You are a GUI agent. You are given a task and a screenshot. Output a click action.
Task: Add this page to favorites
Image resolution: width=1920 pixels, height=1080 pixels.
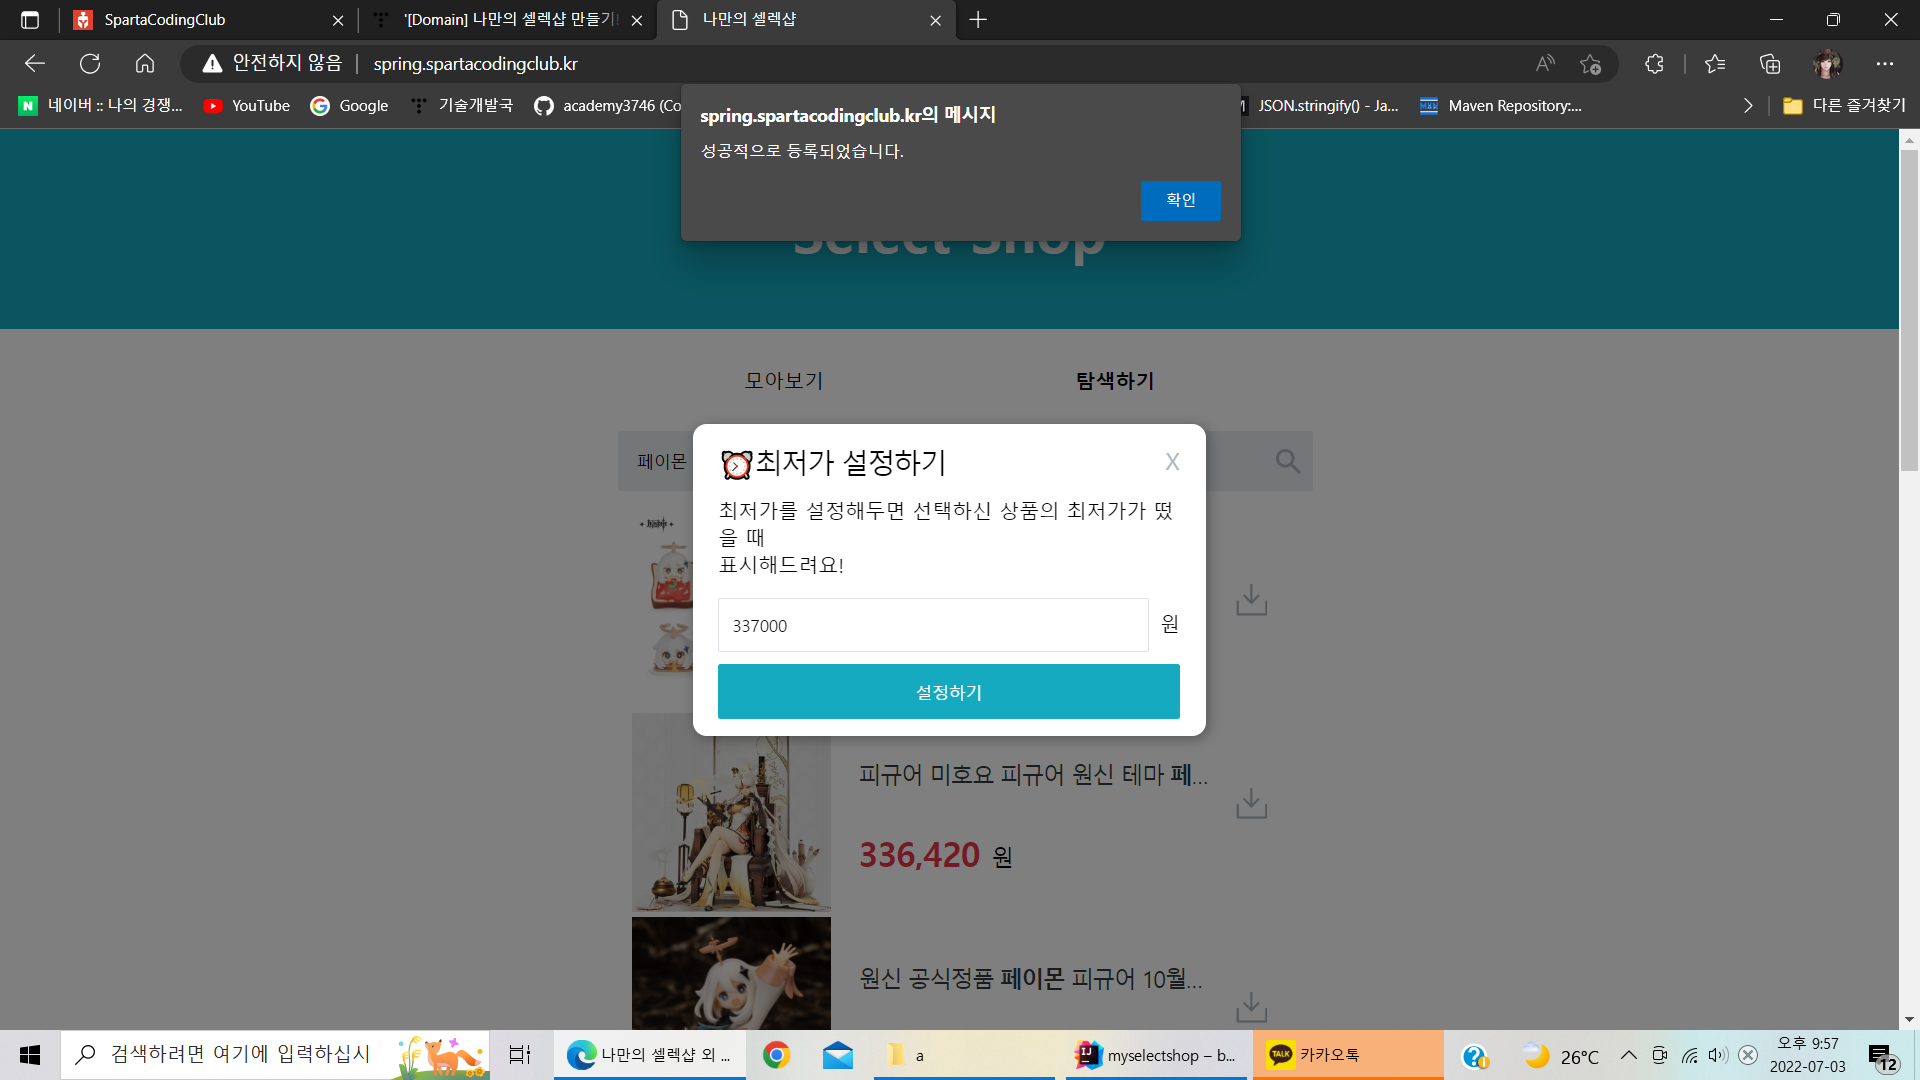[x=1591, y=64]
